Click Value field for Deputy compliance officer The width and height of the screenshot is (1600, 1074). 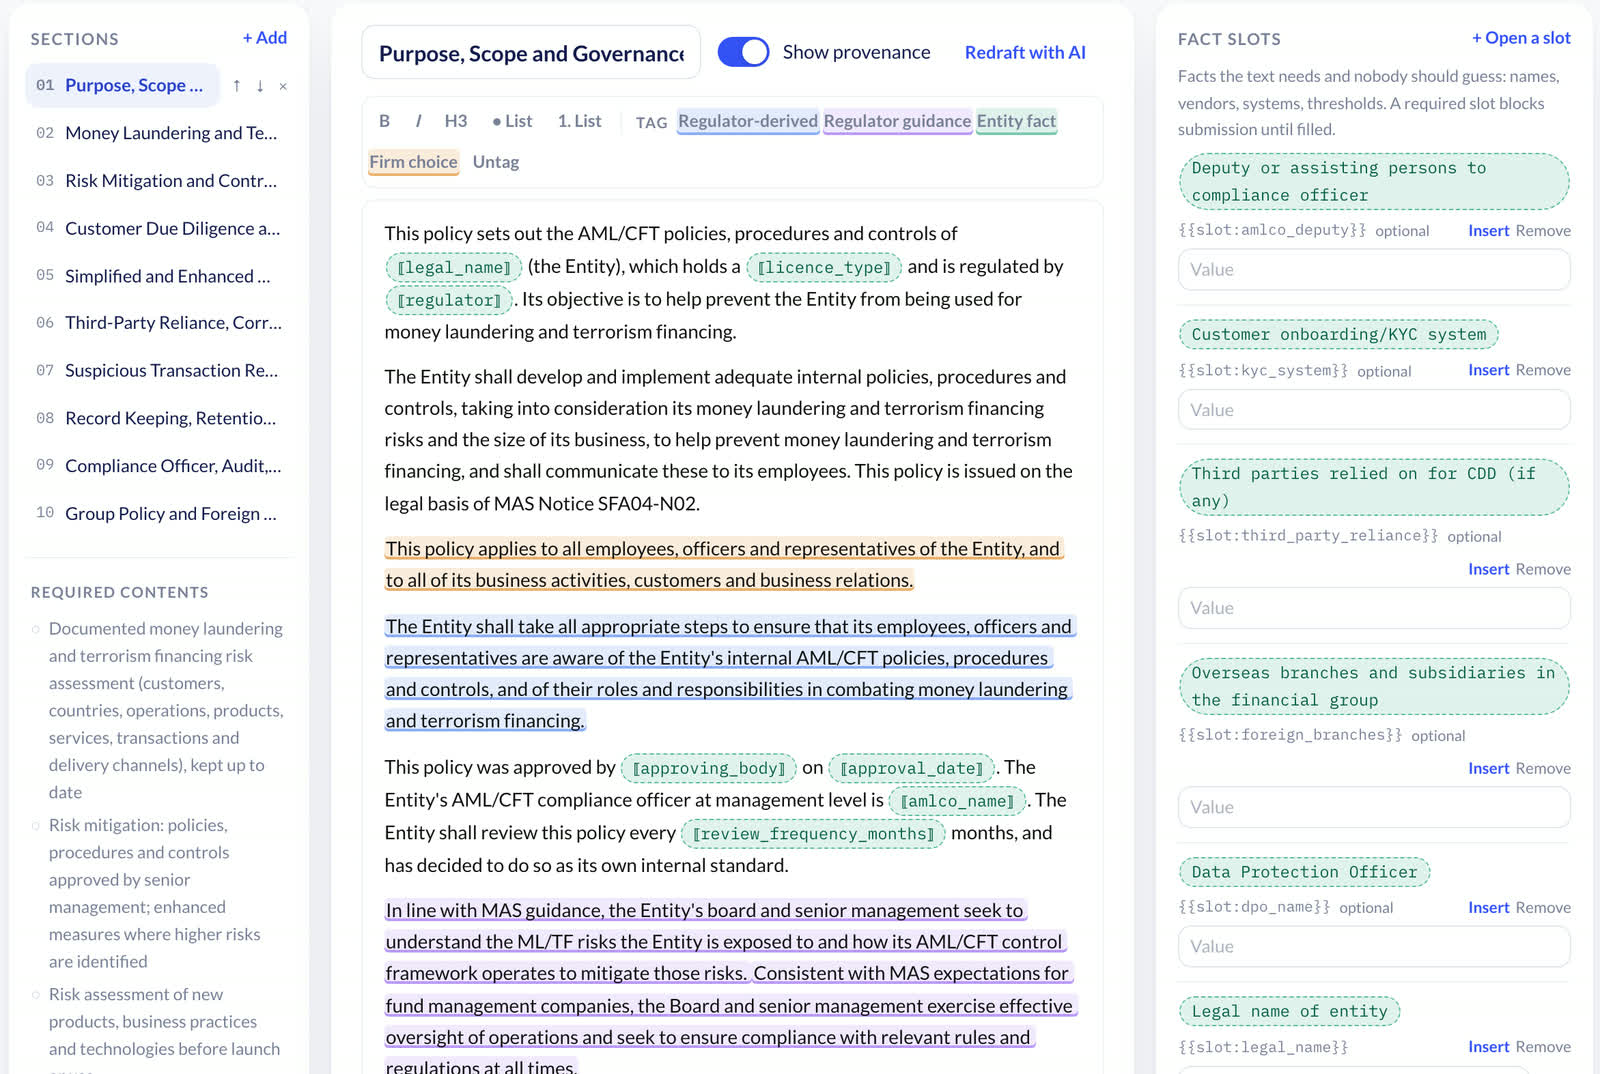1374,270
